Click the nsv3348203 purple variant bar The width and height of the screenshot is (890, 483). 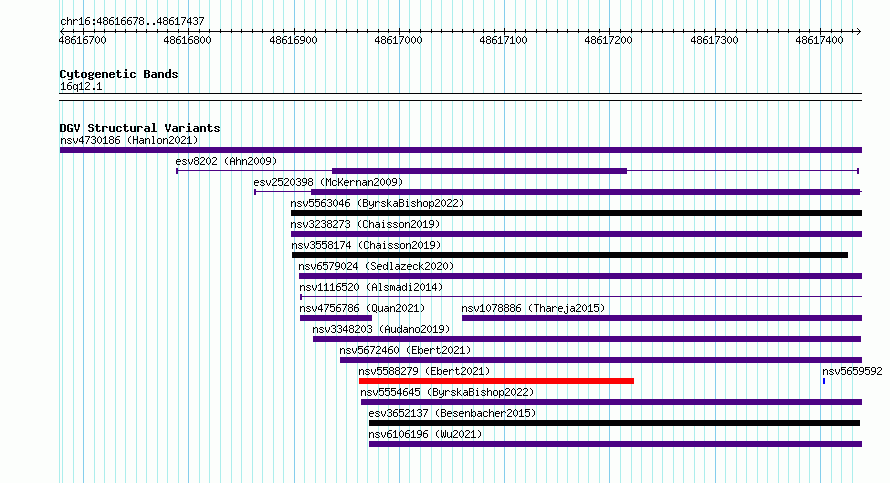[x=587, y=339]
